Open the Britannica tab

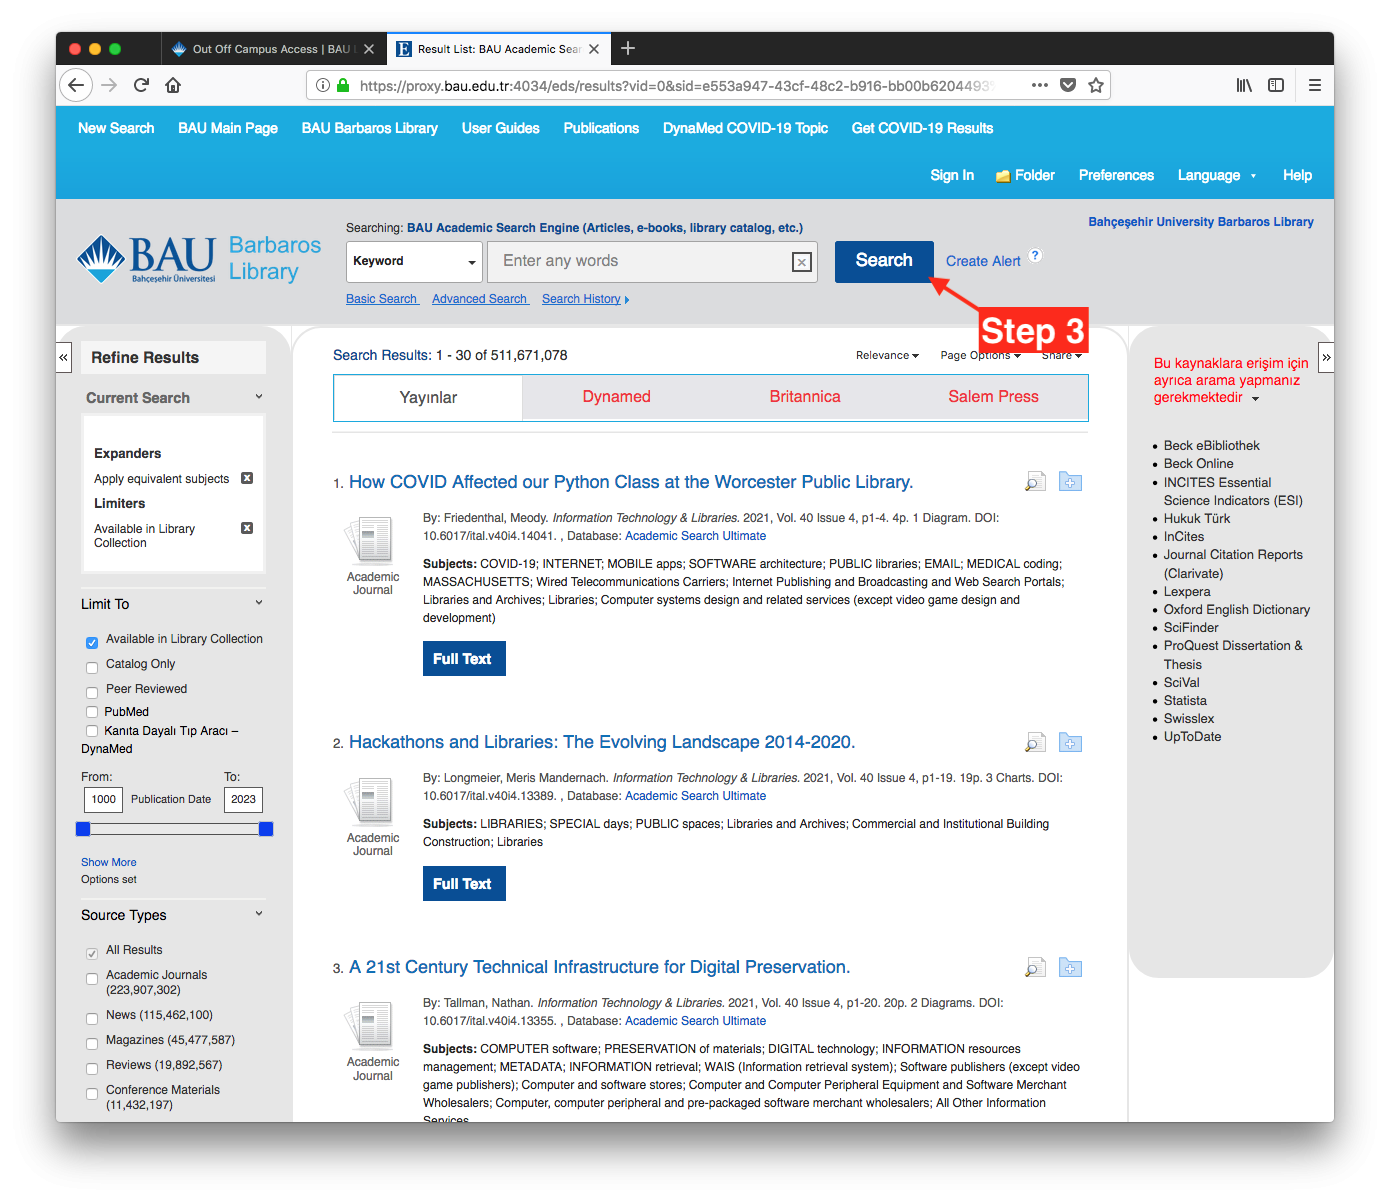tap(805, 397)
